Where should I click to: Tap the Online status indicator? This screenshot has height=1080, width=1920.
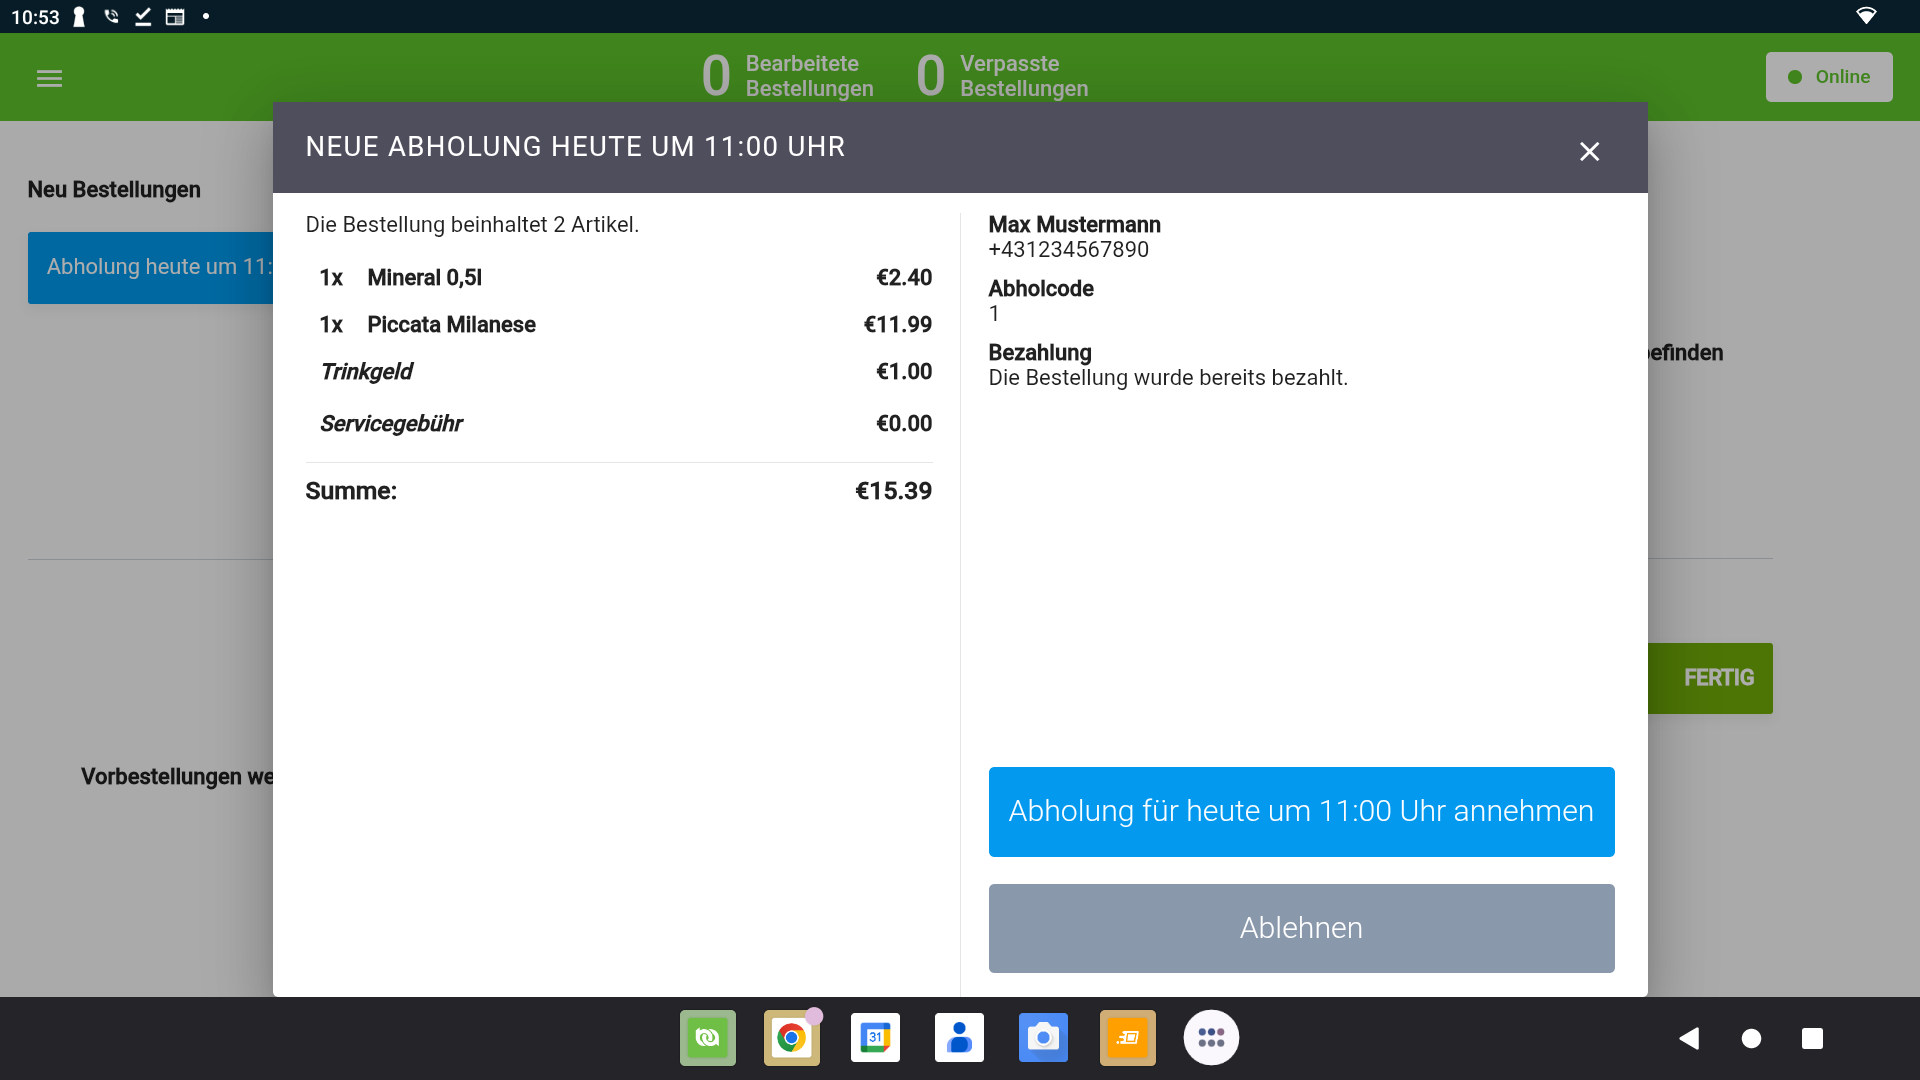point(1829,76)
